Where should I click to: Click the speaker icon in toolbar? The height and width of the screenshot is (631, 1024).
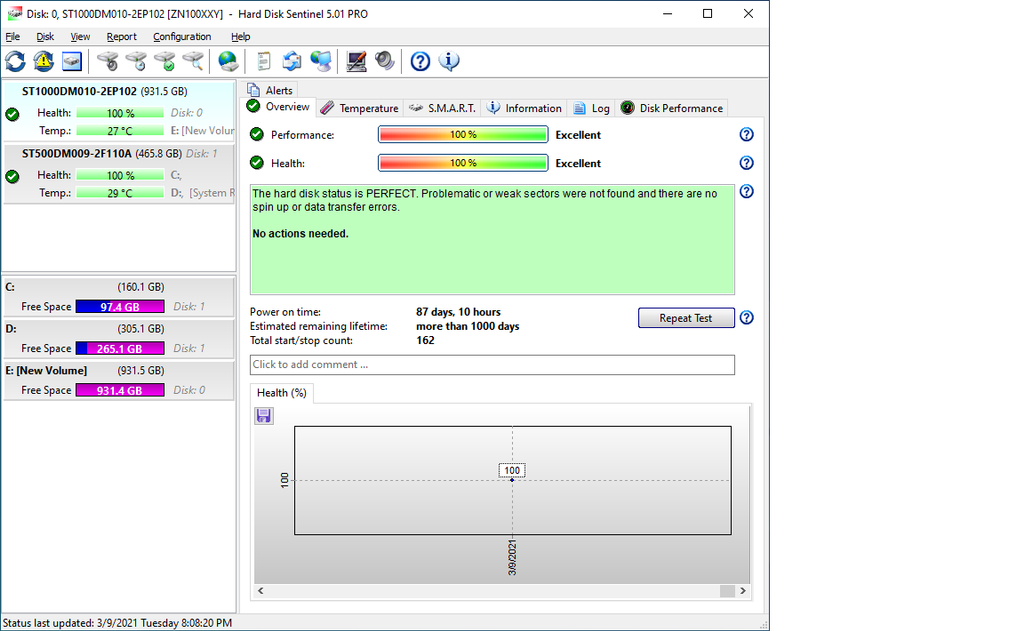[385, 62]
